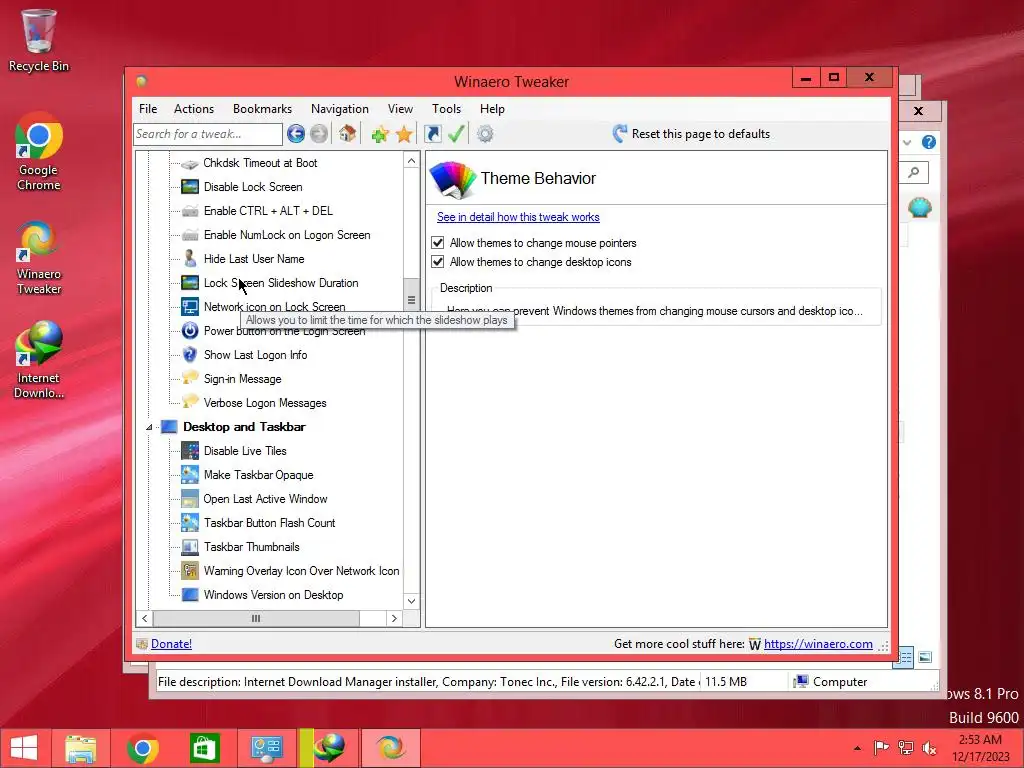
Task: Open the https://winaero.com link
Action: (818, 644)
